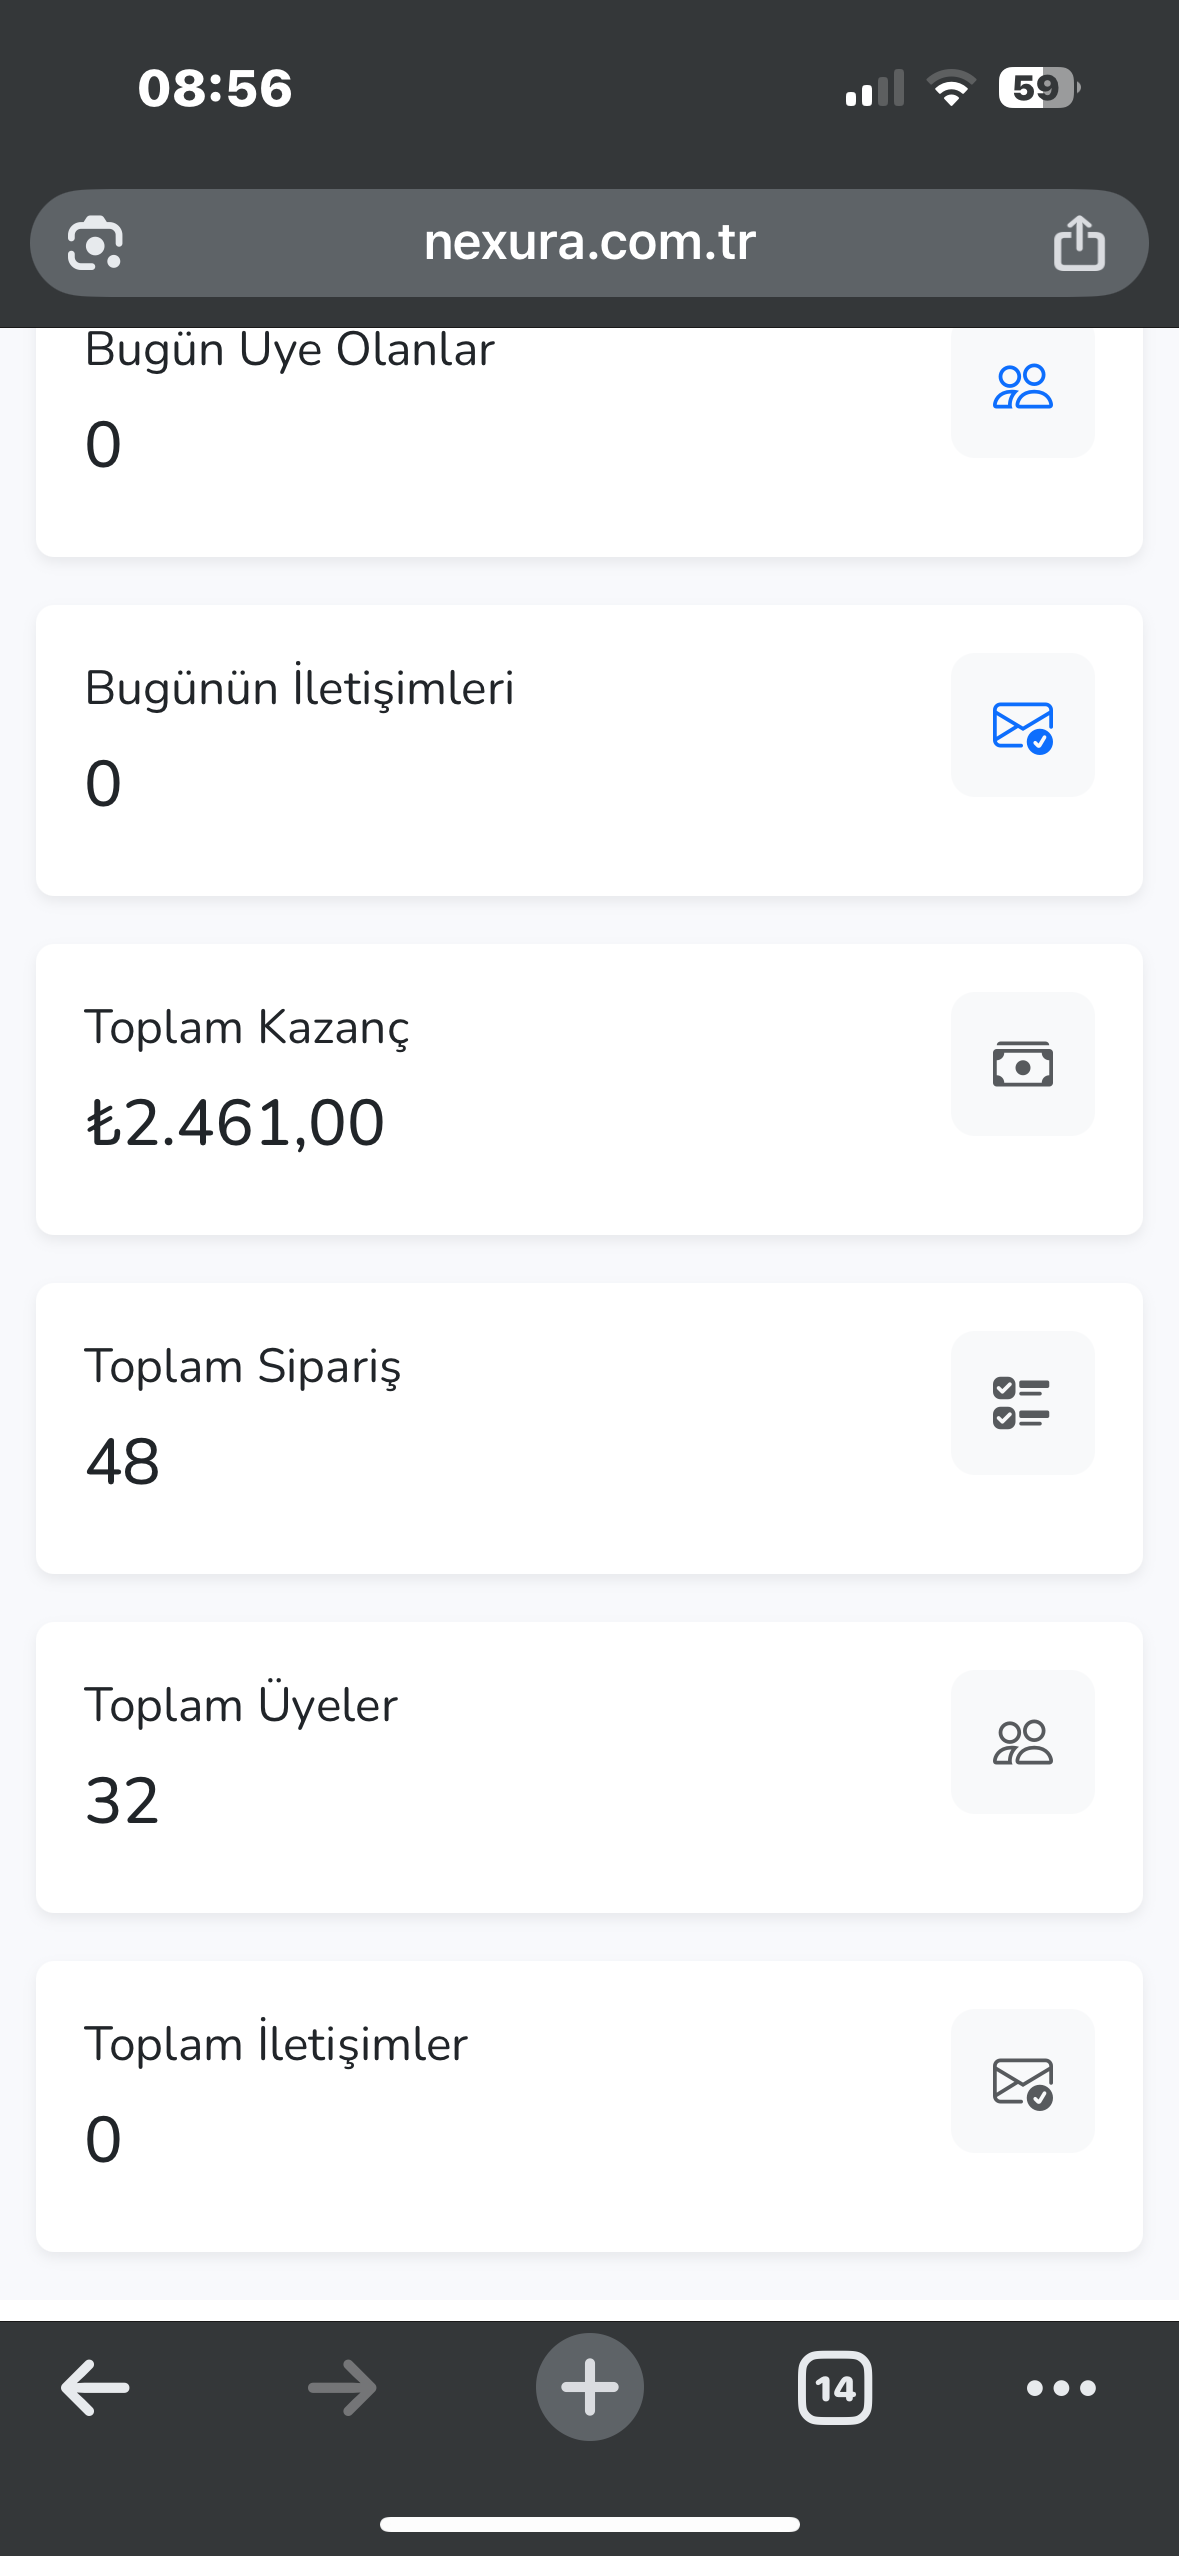Open the Toplam Üyeler card

[x=589, y=1768]
